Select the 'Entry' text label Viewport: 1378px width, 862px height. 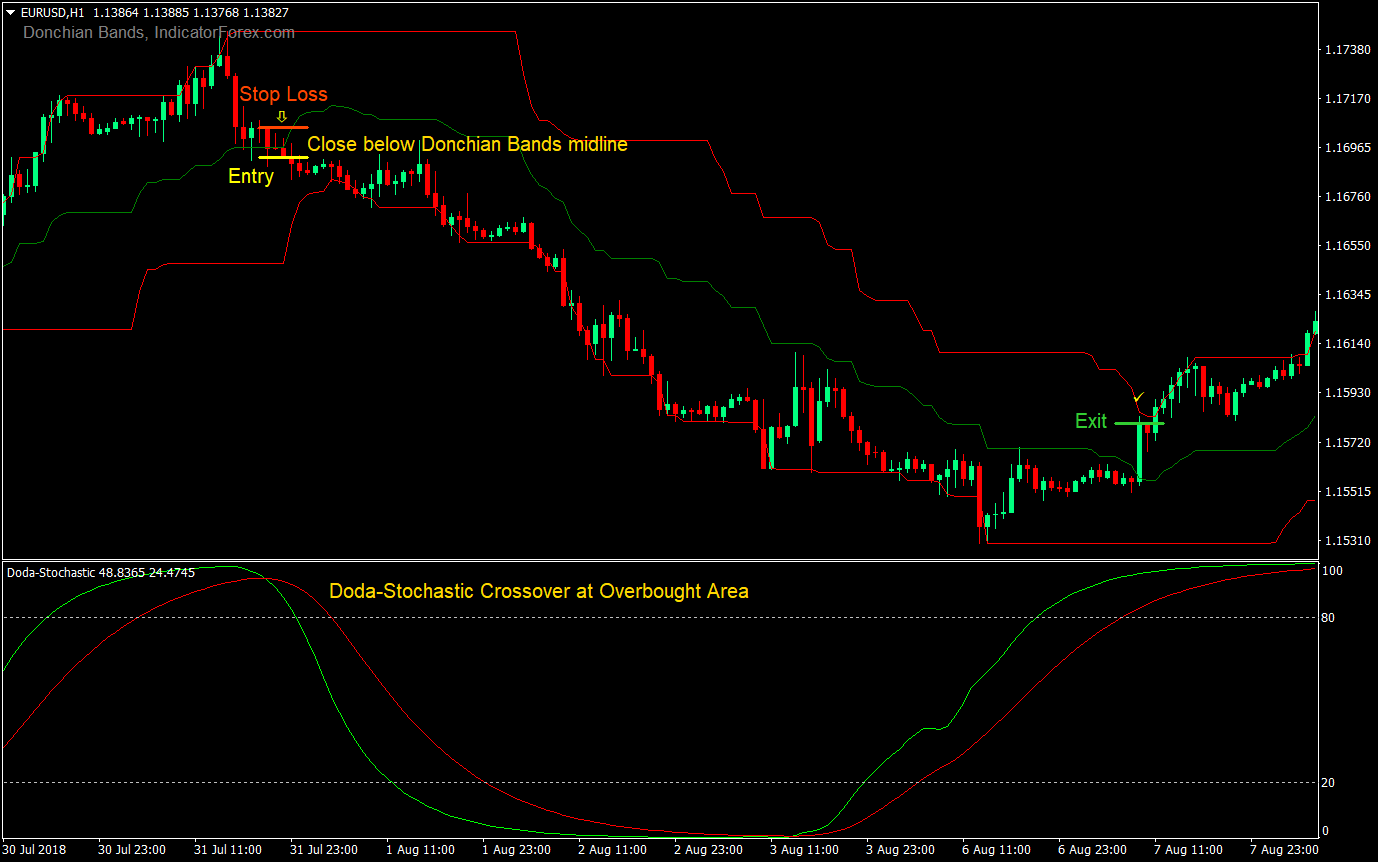pyautogui.click(x=250, y=176)
